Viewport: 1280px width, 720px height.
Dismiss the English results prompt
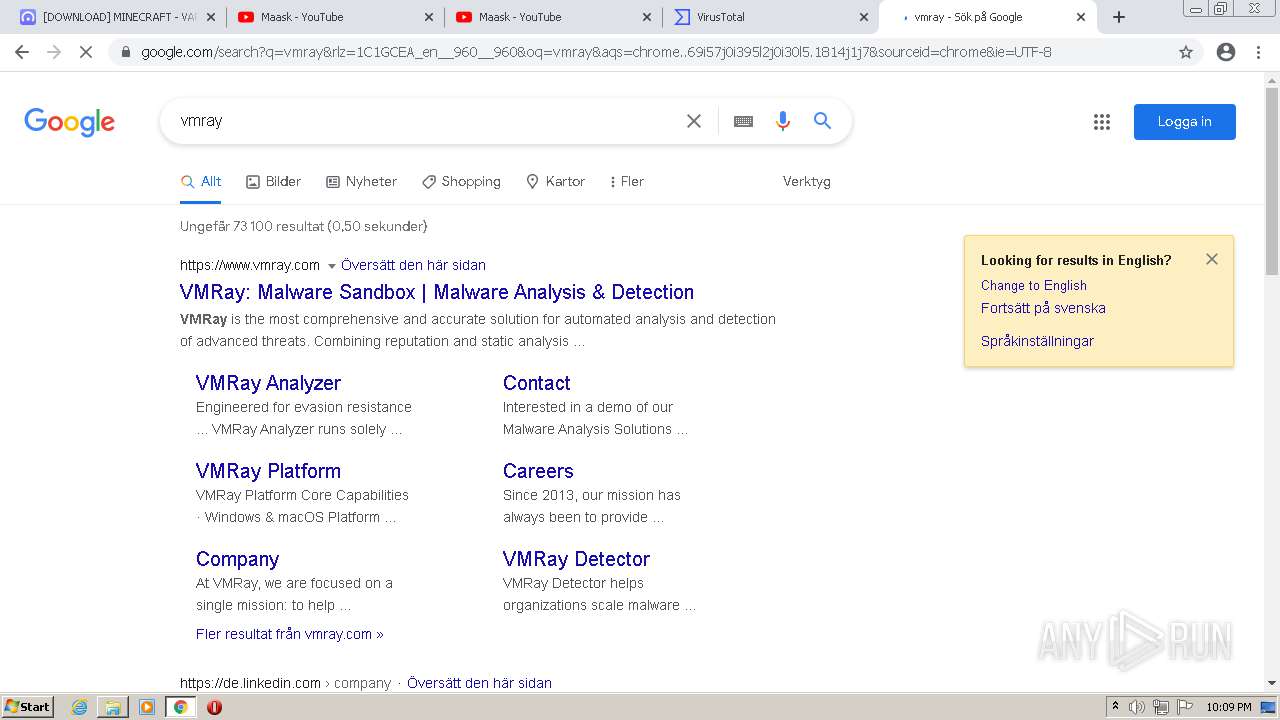coord(1212,259)
